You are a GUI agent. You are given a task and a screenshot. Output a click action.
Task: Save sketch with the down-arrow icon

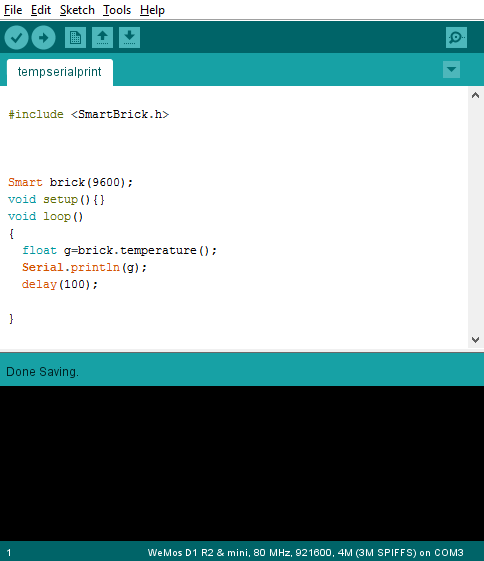coord(129,38)
